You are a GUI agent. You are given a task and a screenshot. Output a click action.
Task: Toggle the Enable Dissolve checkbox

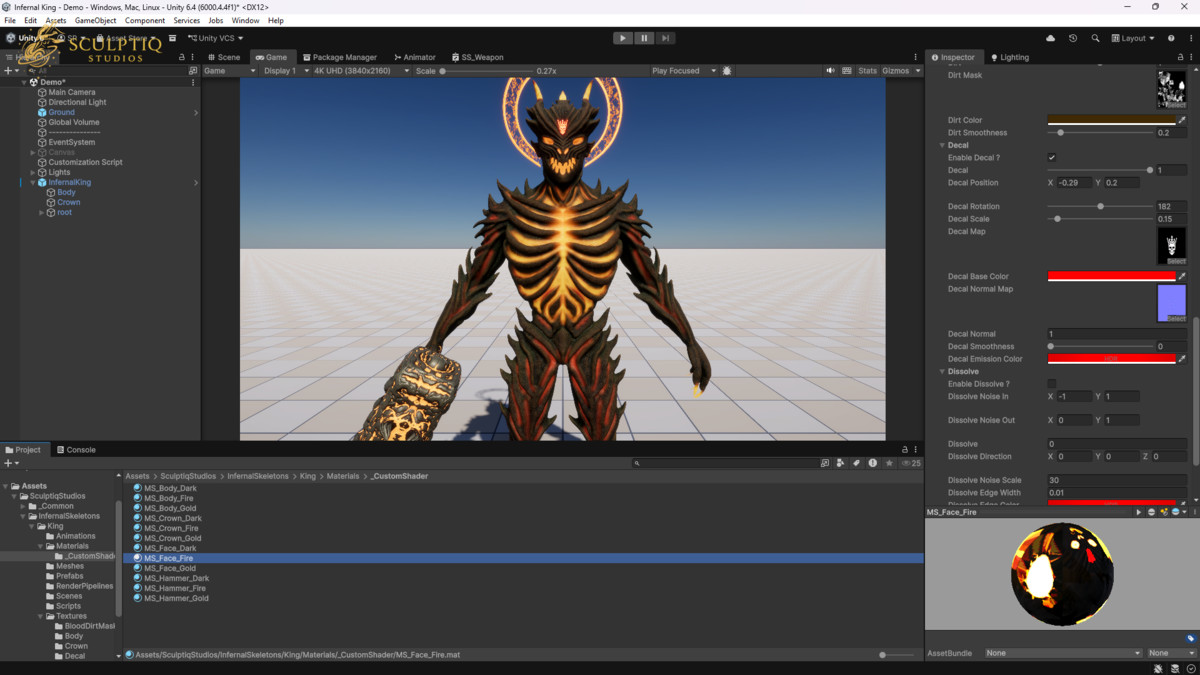coord(1051,384)
